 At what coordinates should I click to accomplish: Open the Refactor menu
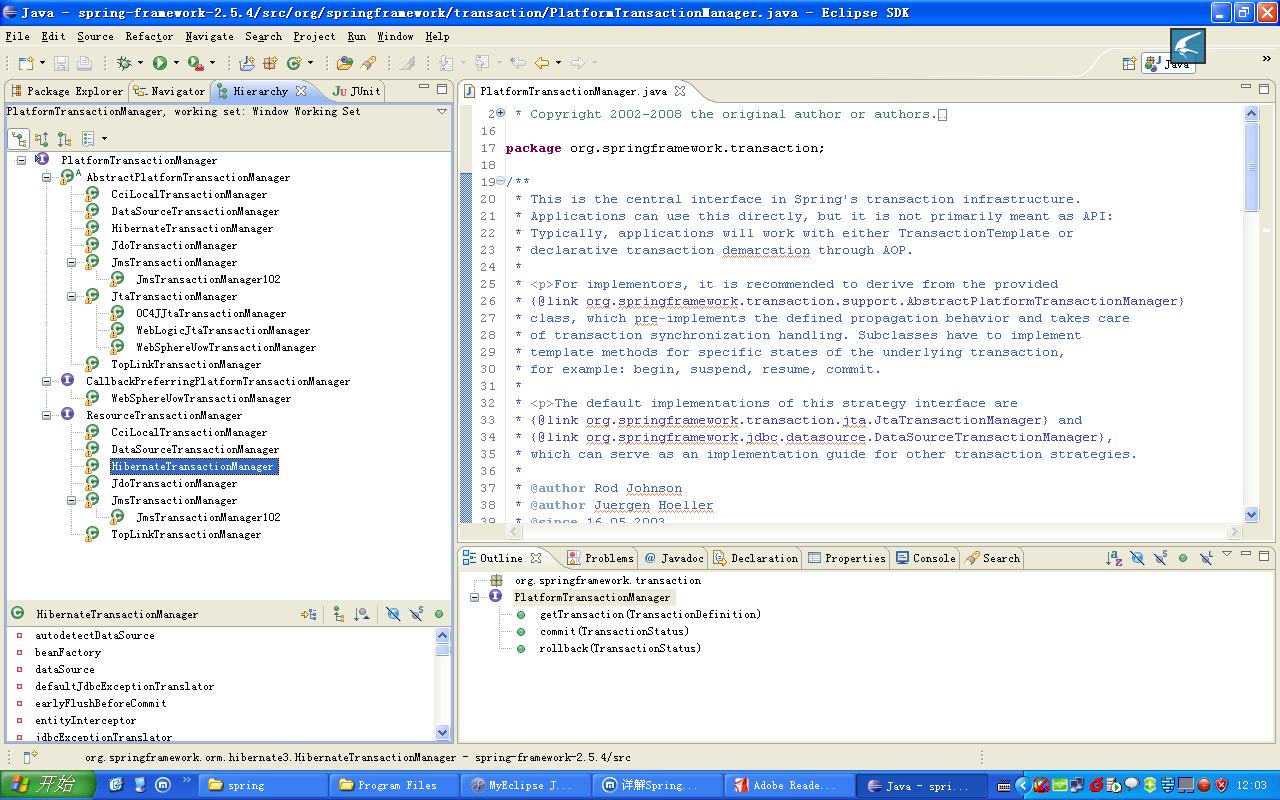coord(149,36)
